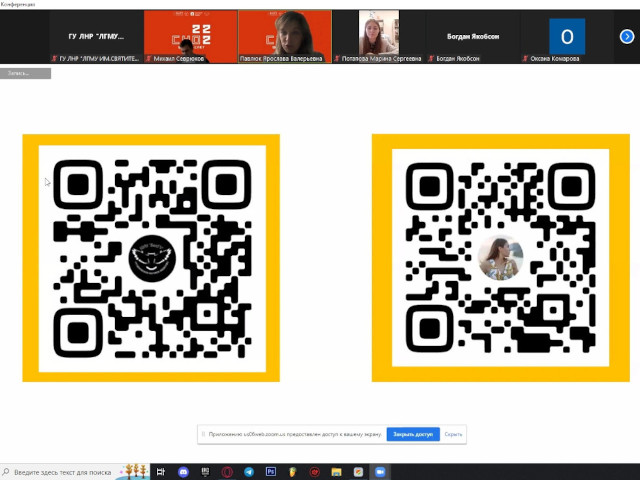Click muted mic icon of Богдан Якобсон
Screen dimensions: 640x480
[431, 59]
